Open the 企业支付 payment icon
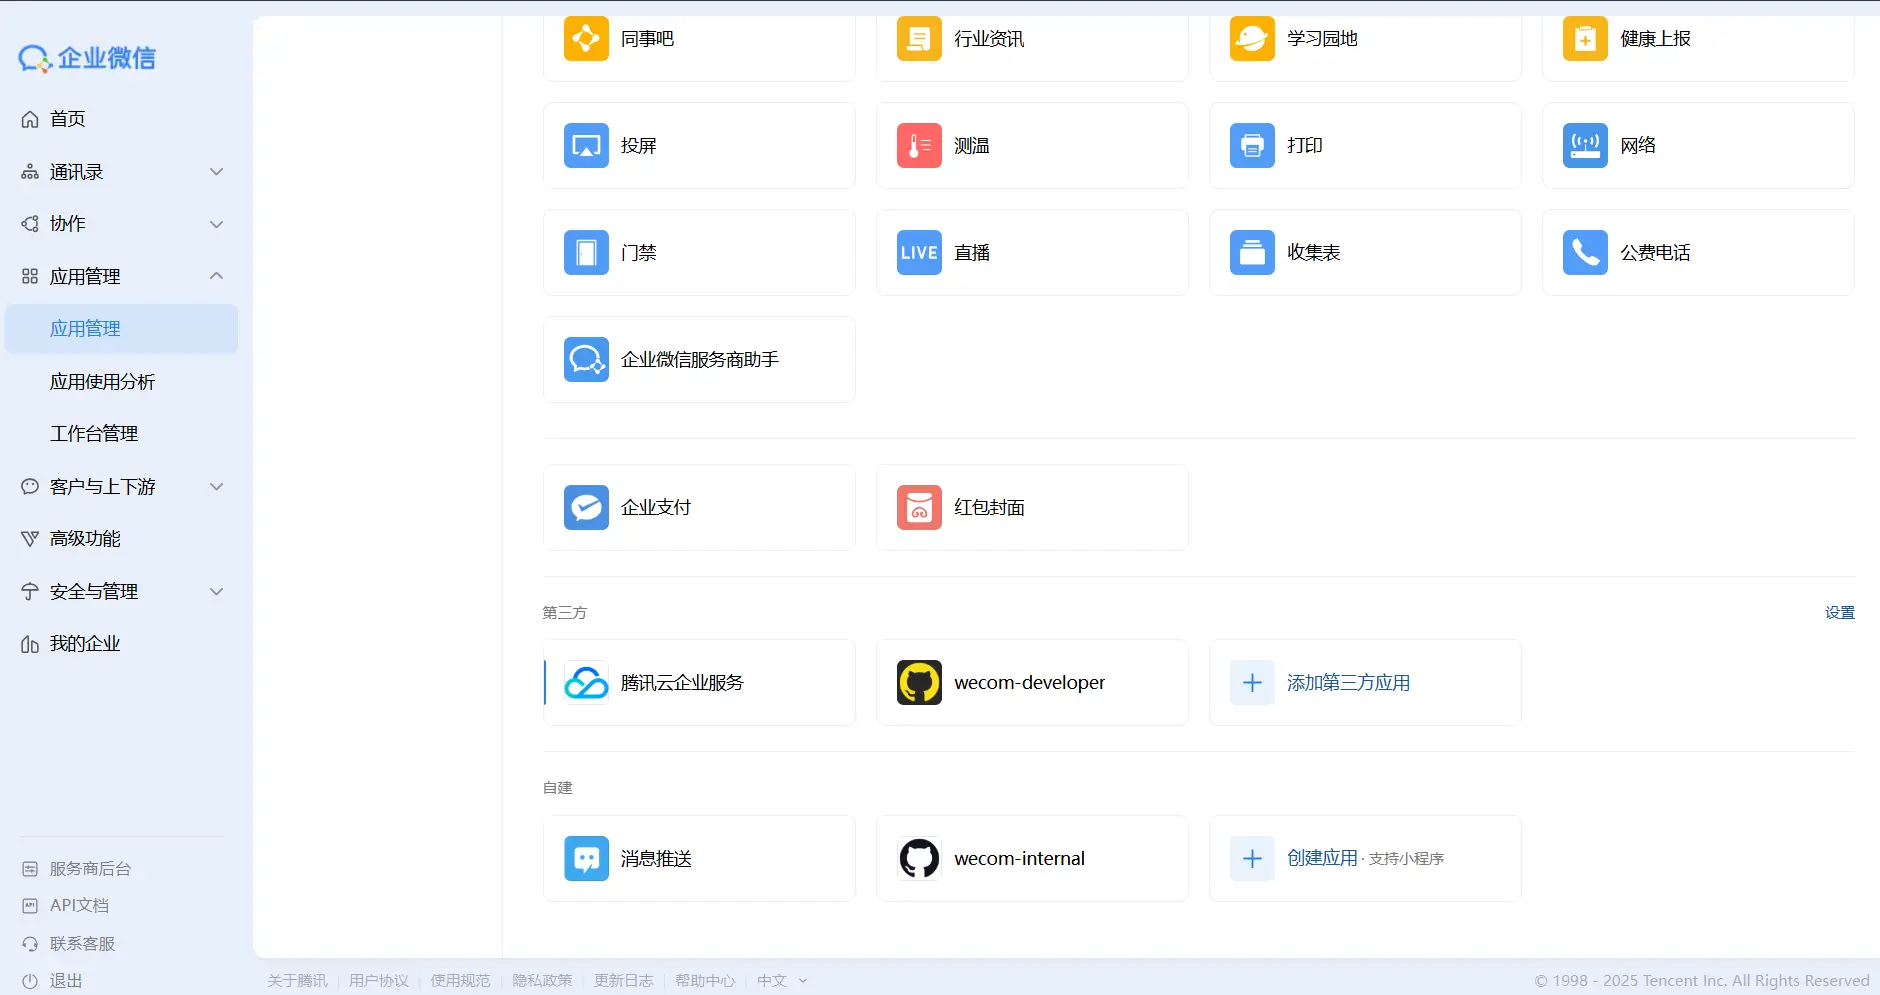Screen dimensions: 1880x995 tap(586, 508)
